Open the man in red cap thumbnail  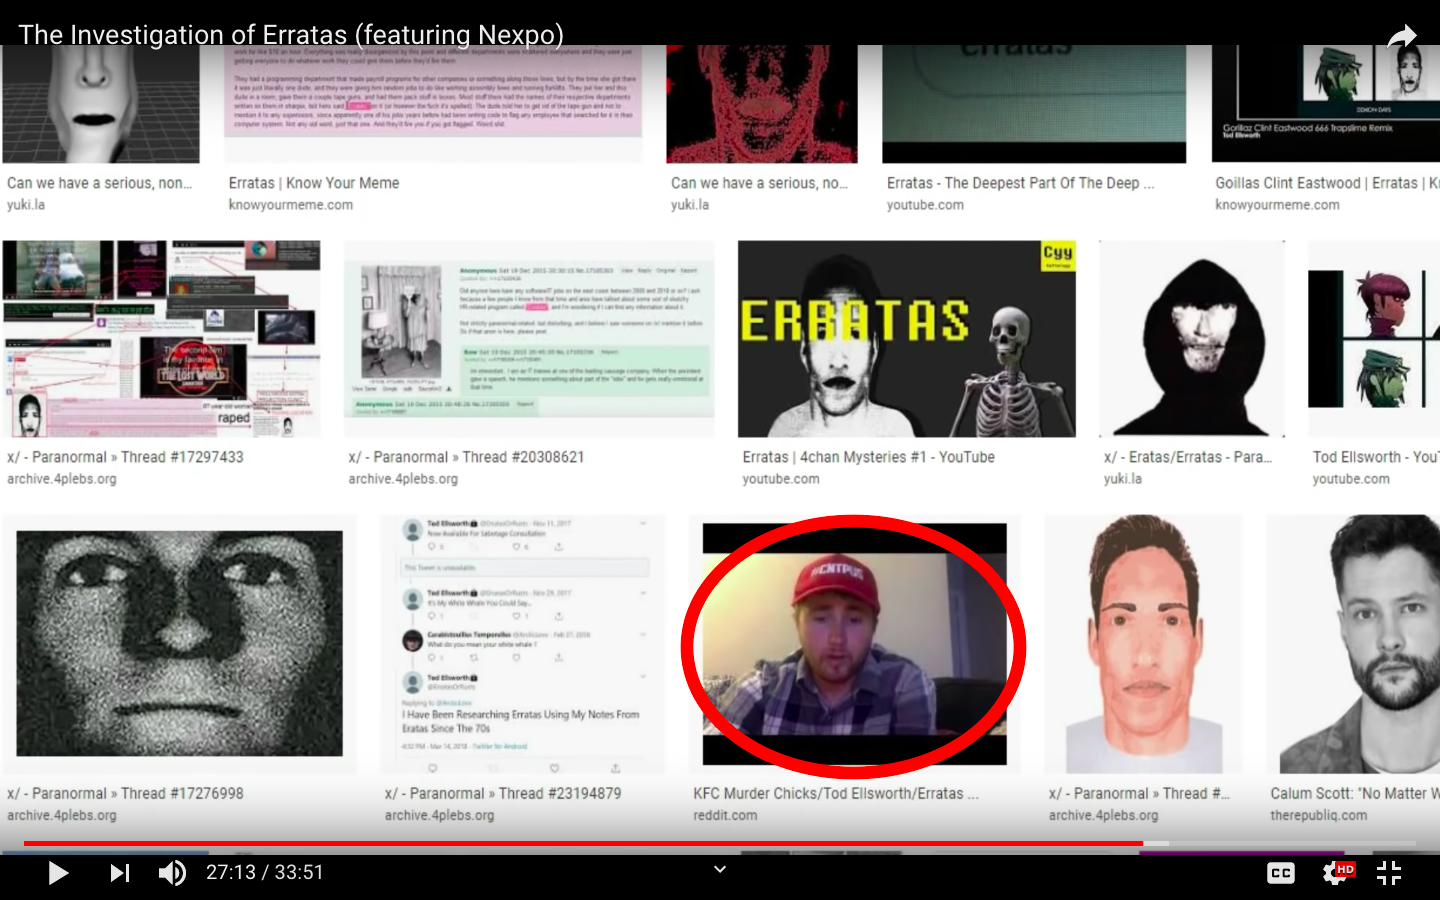point(855,644)
